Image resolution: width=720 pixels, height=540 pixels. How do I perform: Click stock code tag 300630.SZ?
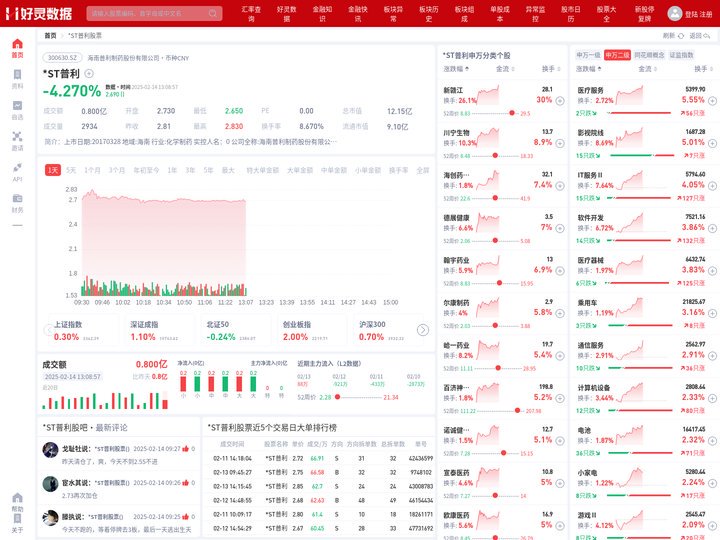(62, 58)
